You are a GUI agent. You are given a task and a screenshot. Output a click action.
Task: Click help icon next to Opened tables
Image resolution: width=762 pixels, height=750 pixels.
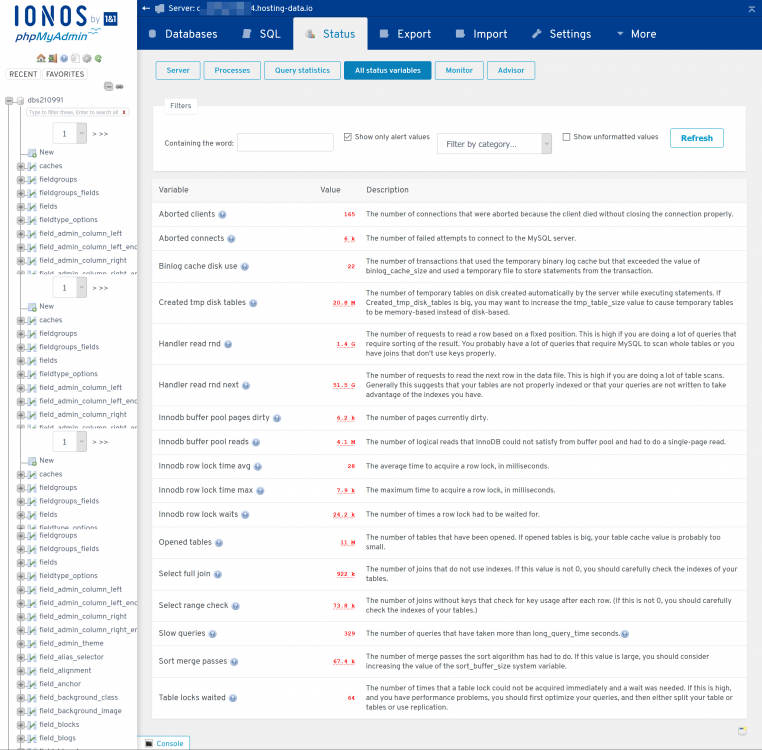click(219, 543)
